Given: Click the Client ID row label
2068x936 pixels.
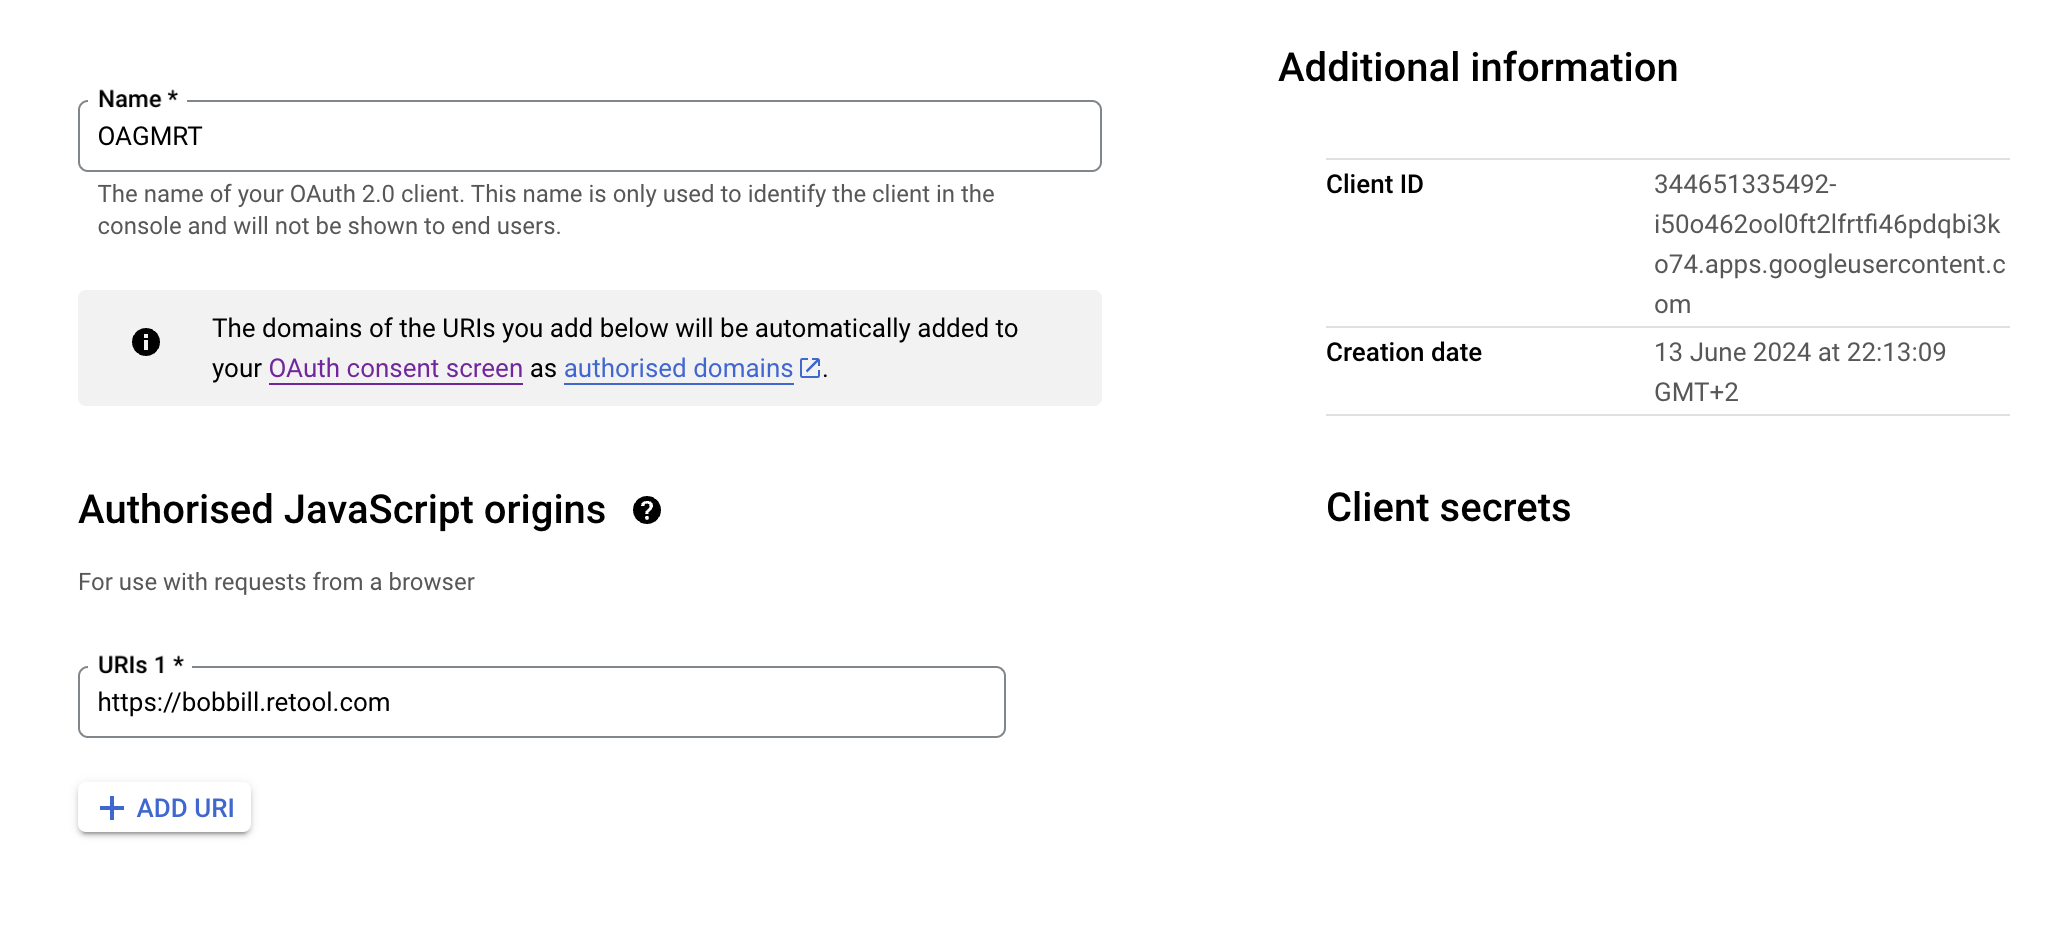Looking at the screenshot, I should coord(1374,184).
